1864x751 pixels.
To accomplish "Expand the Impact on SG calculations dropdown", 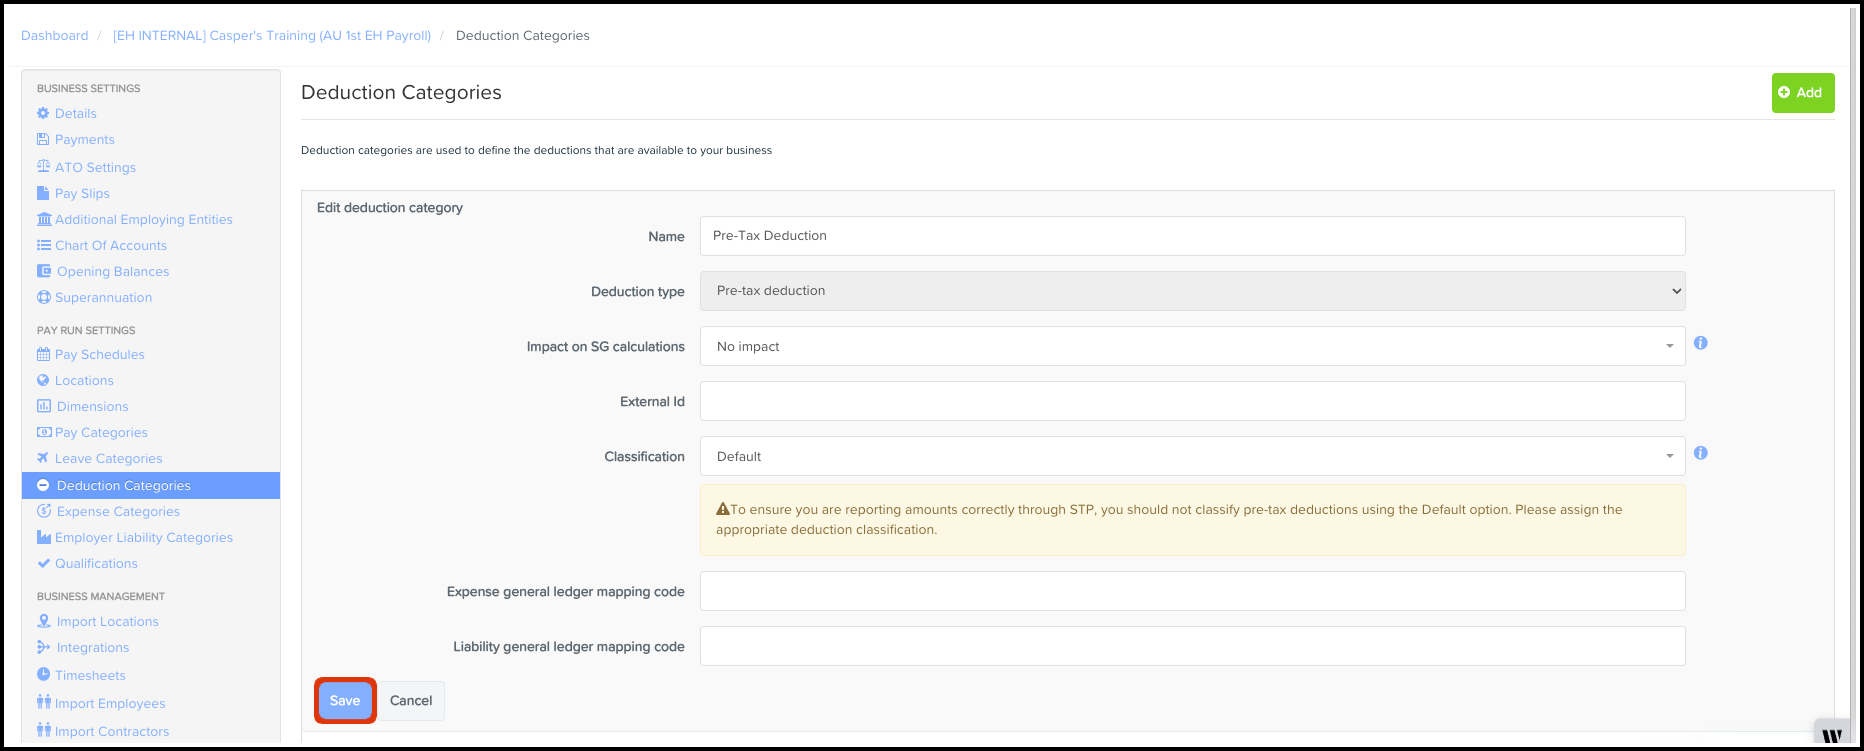I will click(x=1192, y=346).
